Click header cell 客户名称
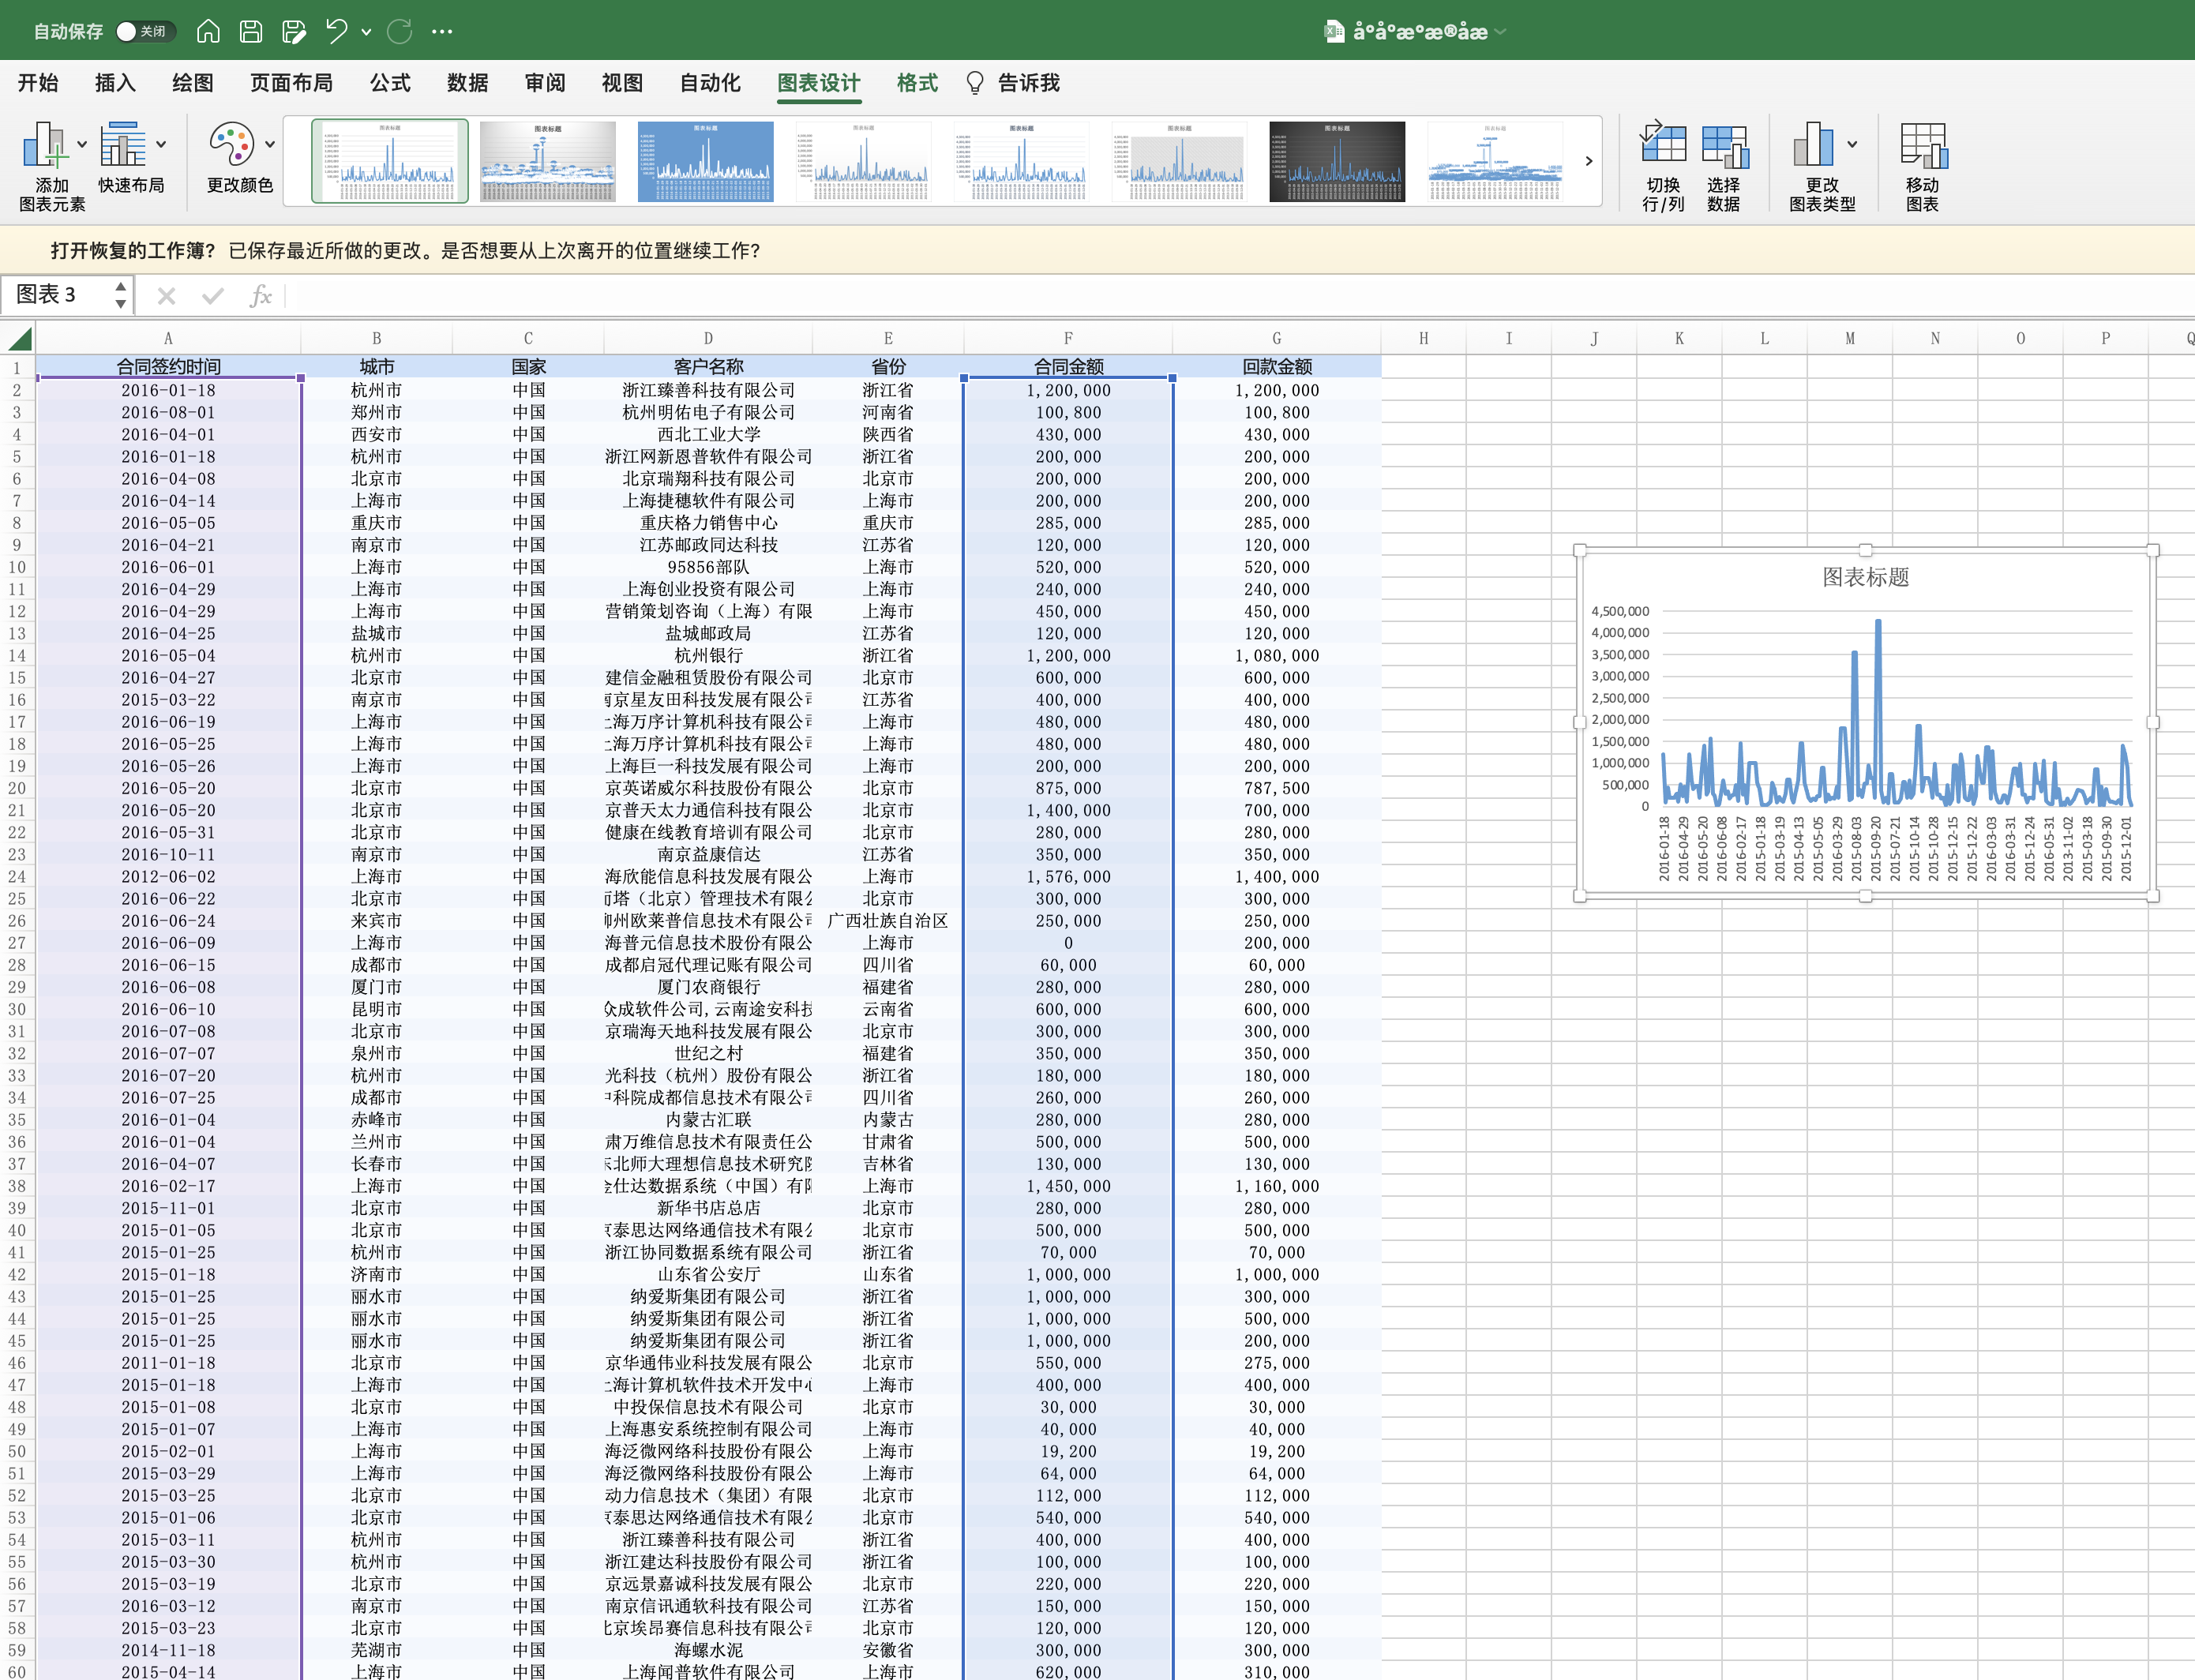The height and width of the screenshot is (1680, 2195). (708, 367)
